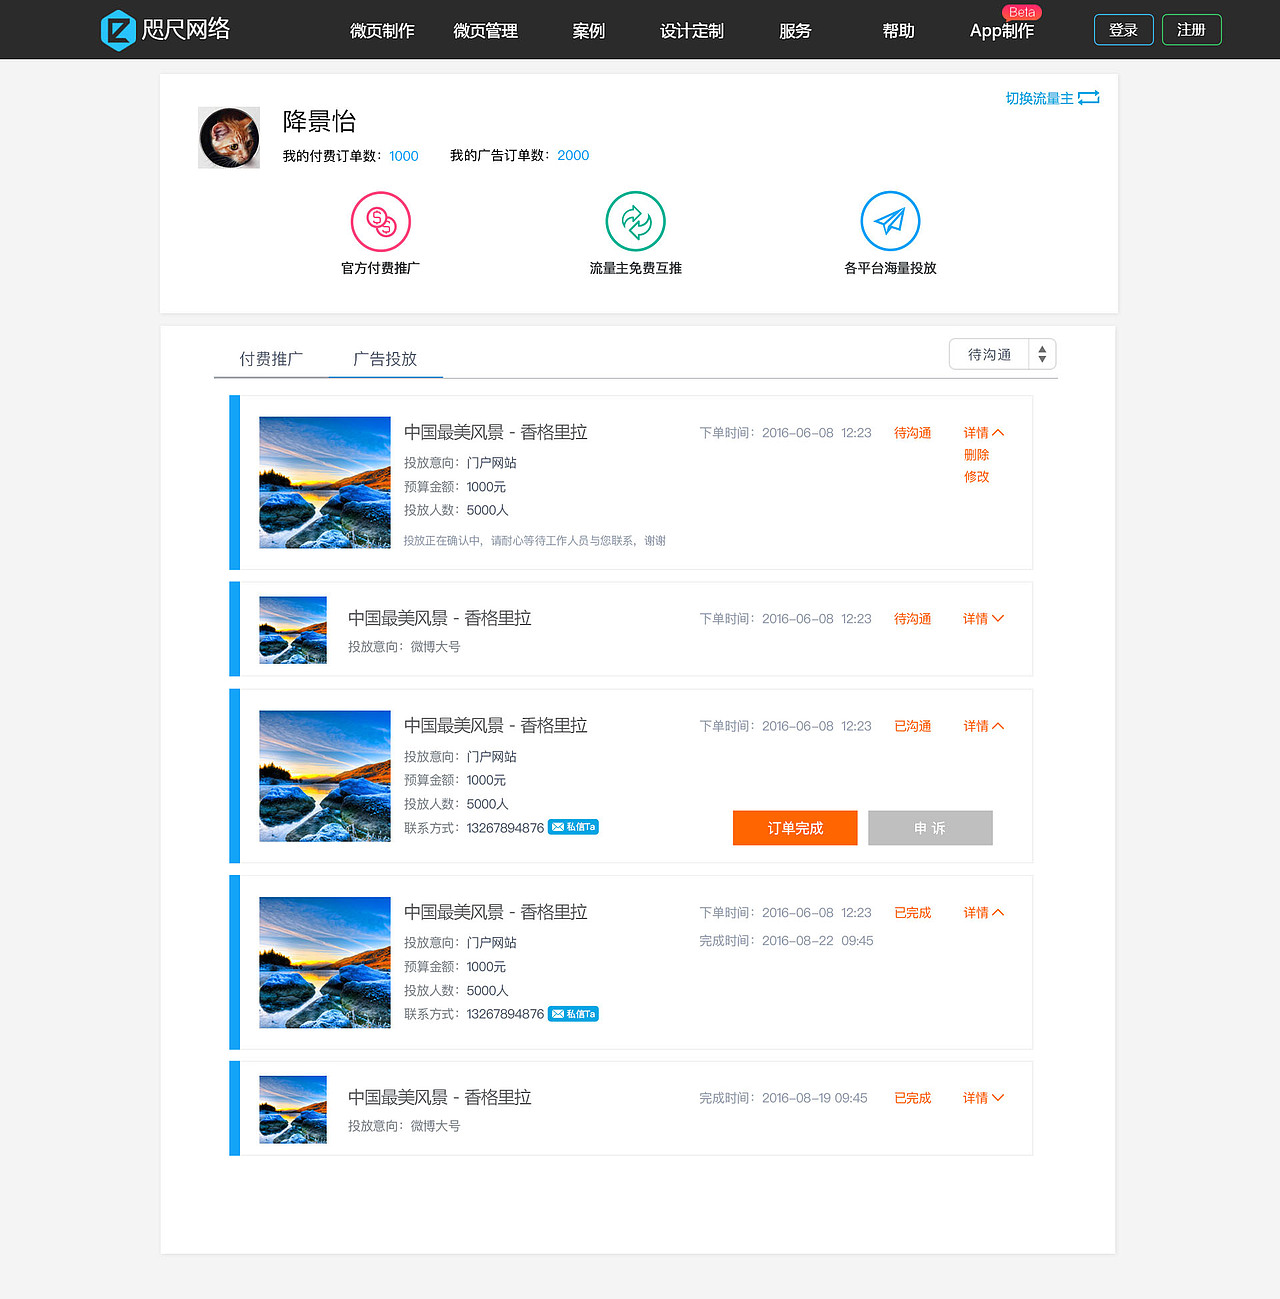This screenshot has height=1299, width=1280.
Task: Open 微页制作 in the top navigation
Action: pyautogui.click(x=382, y=31)
